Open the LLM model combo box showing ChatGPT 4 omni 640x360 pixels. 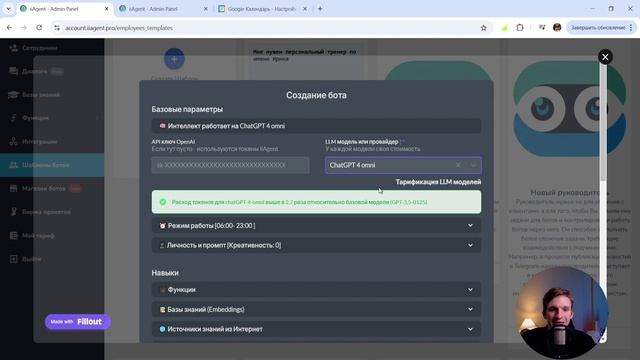(403, 165)
